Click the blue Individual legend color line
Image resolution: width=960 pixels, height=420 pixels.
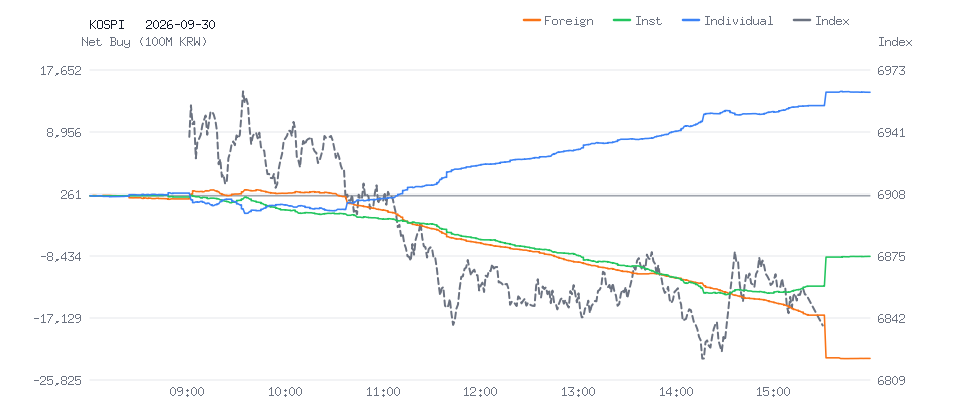click(x=690, y=21)
